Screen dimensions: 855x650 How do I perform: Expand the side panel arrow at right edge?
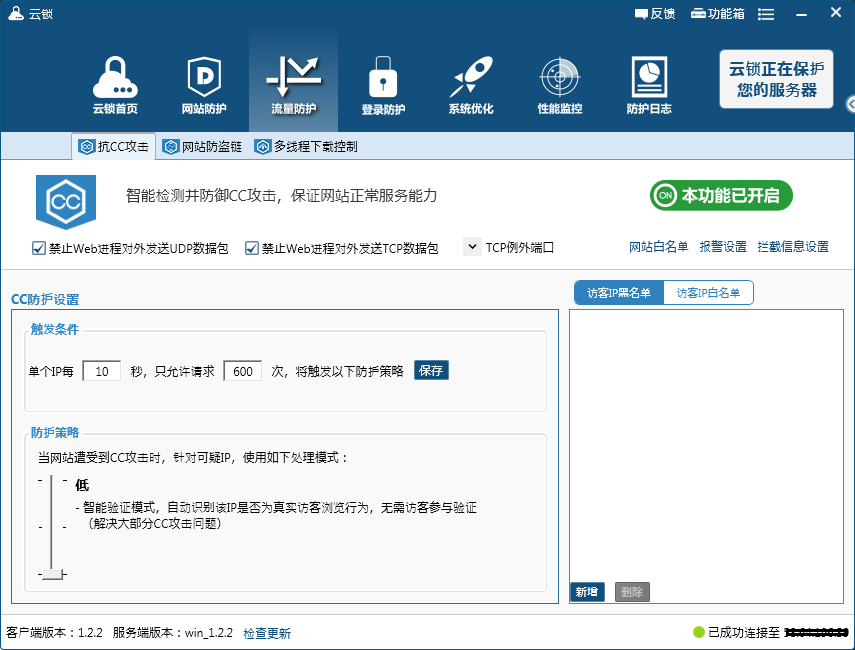[x=850, y=104]
